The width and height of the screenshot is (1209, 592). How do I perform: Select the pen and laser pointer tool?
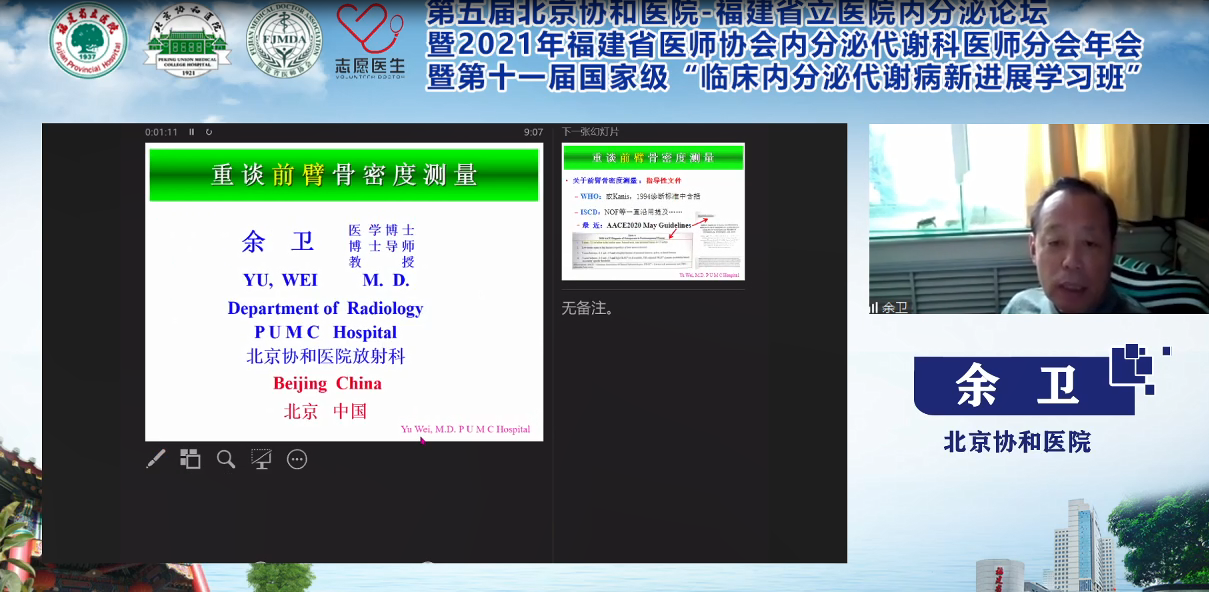coord(156,459)
